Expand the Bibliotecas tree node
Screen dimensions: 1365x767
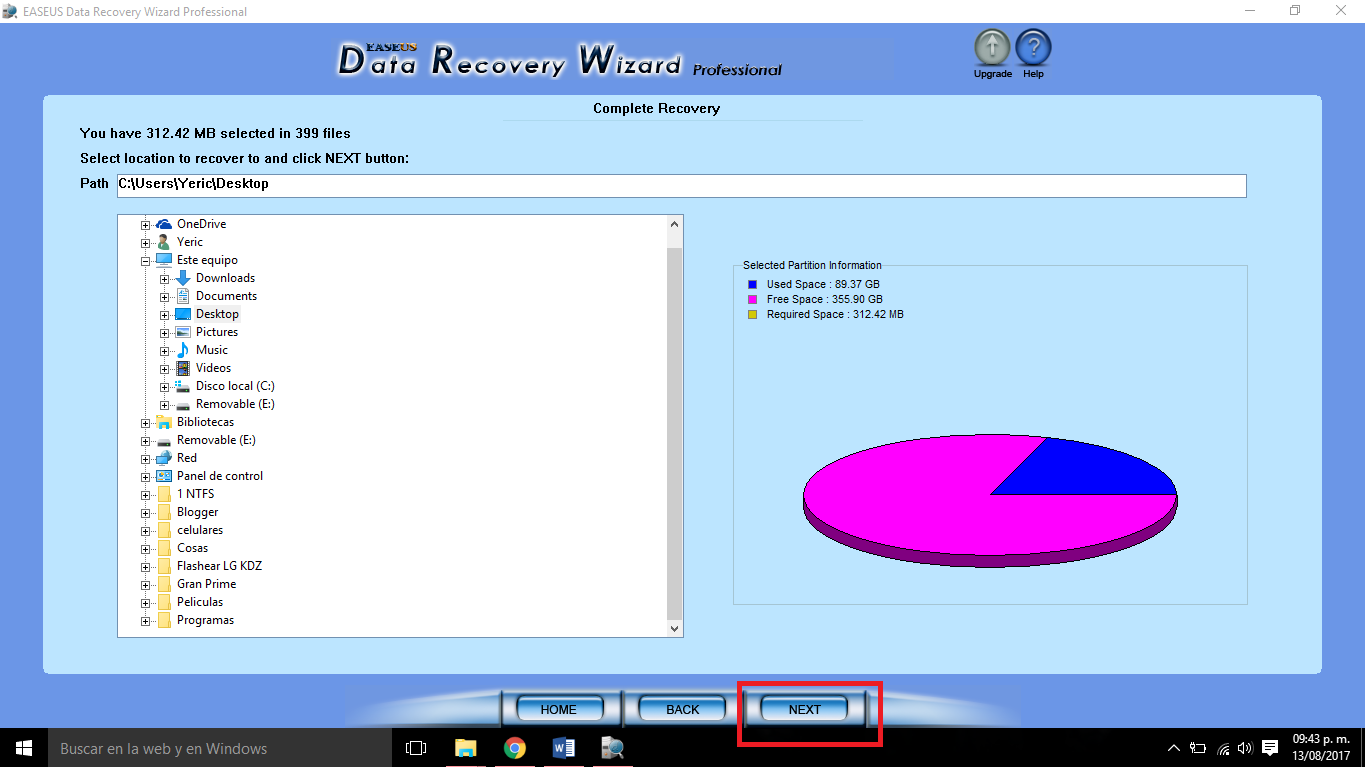click(146, 422)
